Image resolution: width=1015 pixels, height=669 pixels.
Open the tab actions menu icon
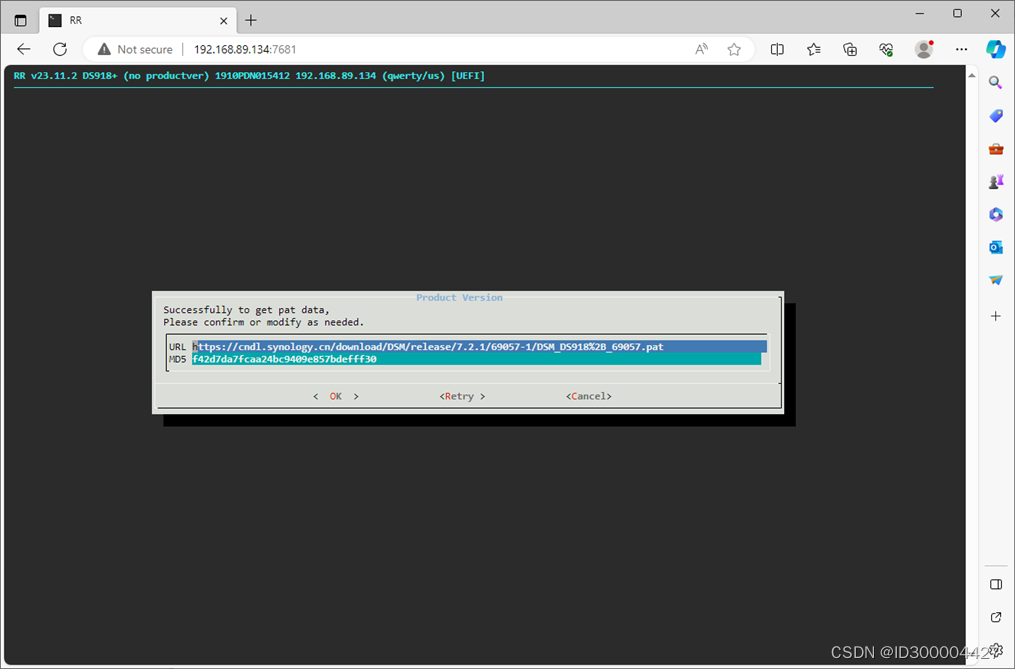click(x=20, y=20)
